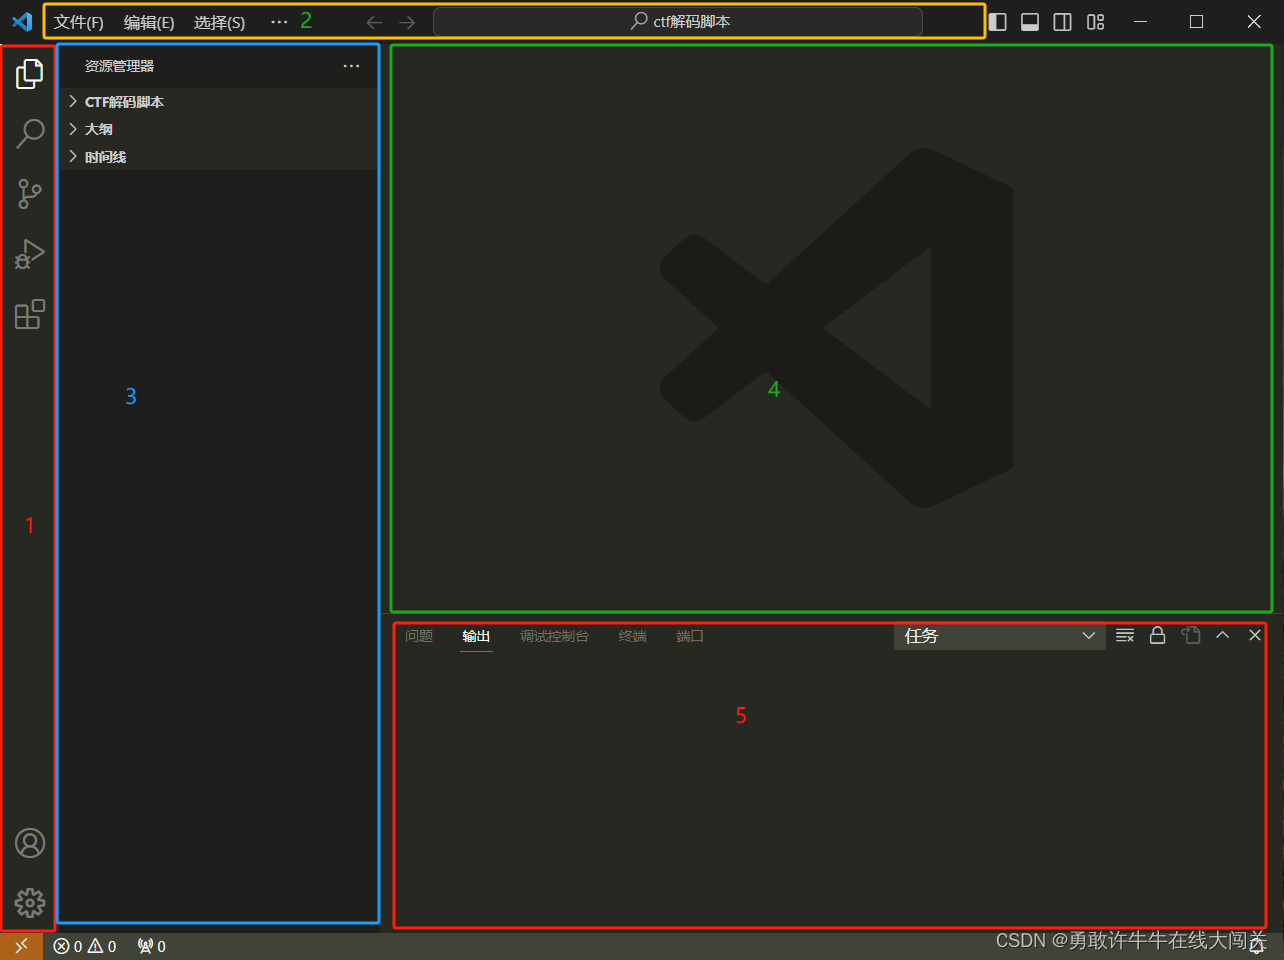Open Explorer's more actions ellipsis
The image size is (1284, 960).
click(x=351, y=66)
